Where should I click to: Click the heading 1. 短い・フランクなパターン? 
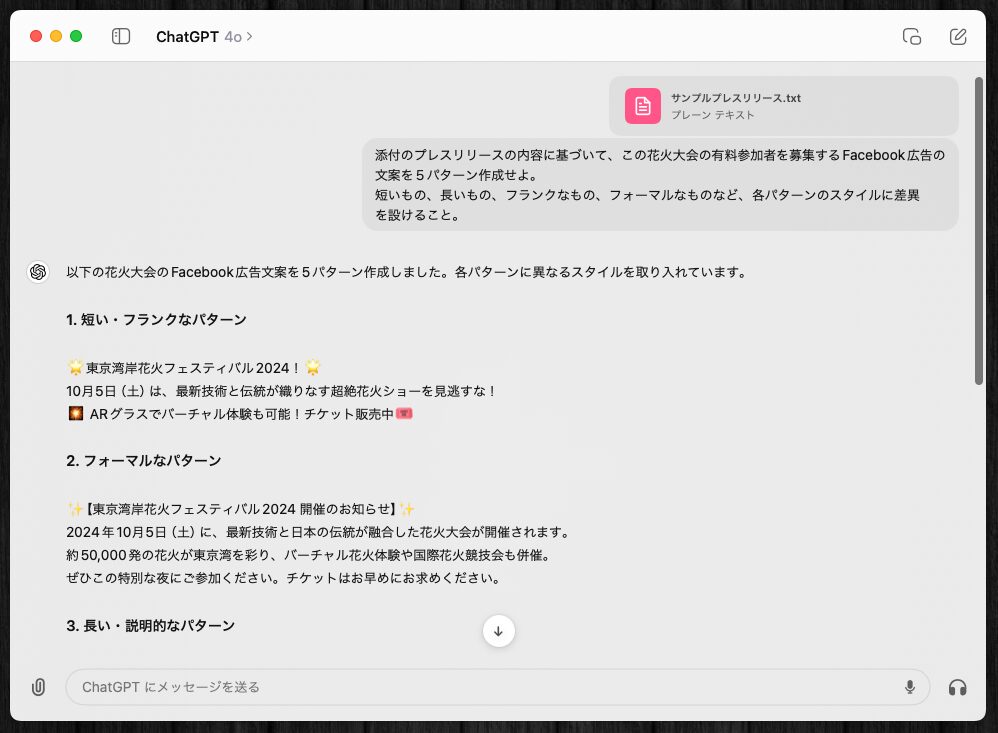(x=156, y=320)
